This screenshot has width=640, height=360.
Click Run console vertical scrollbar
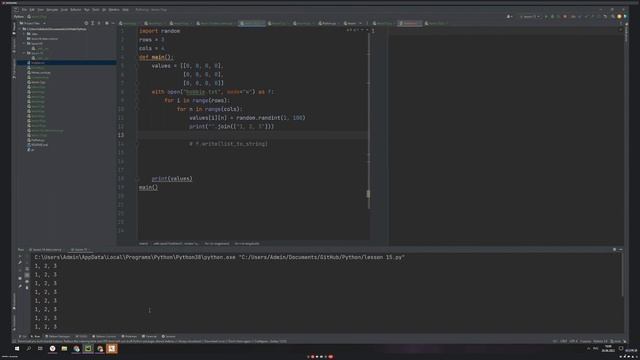[622, 276]
